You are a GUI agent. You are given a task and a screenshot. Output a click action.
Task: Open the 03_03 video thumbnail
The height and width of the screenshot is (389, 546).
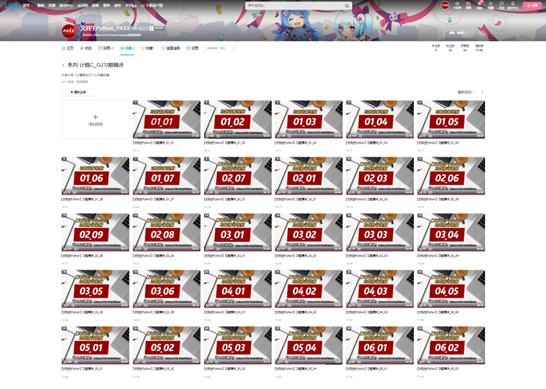coord(380,232)
